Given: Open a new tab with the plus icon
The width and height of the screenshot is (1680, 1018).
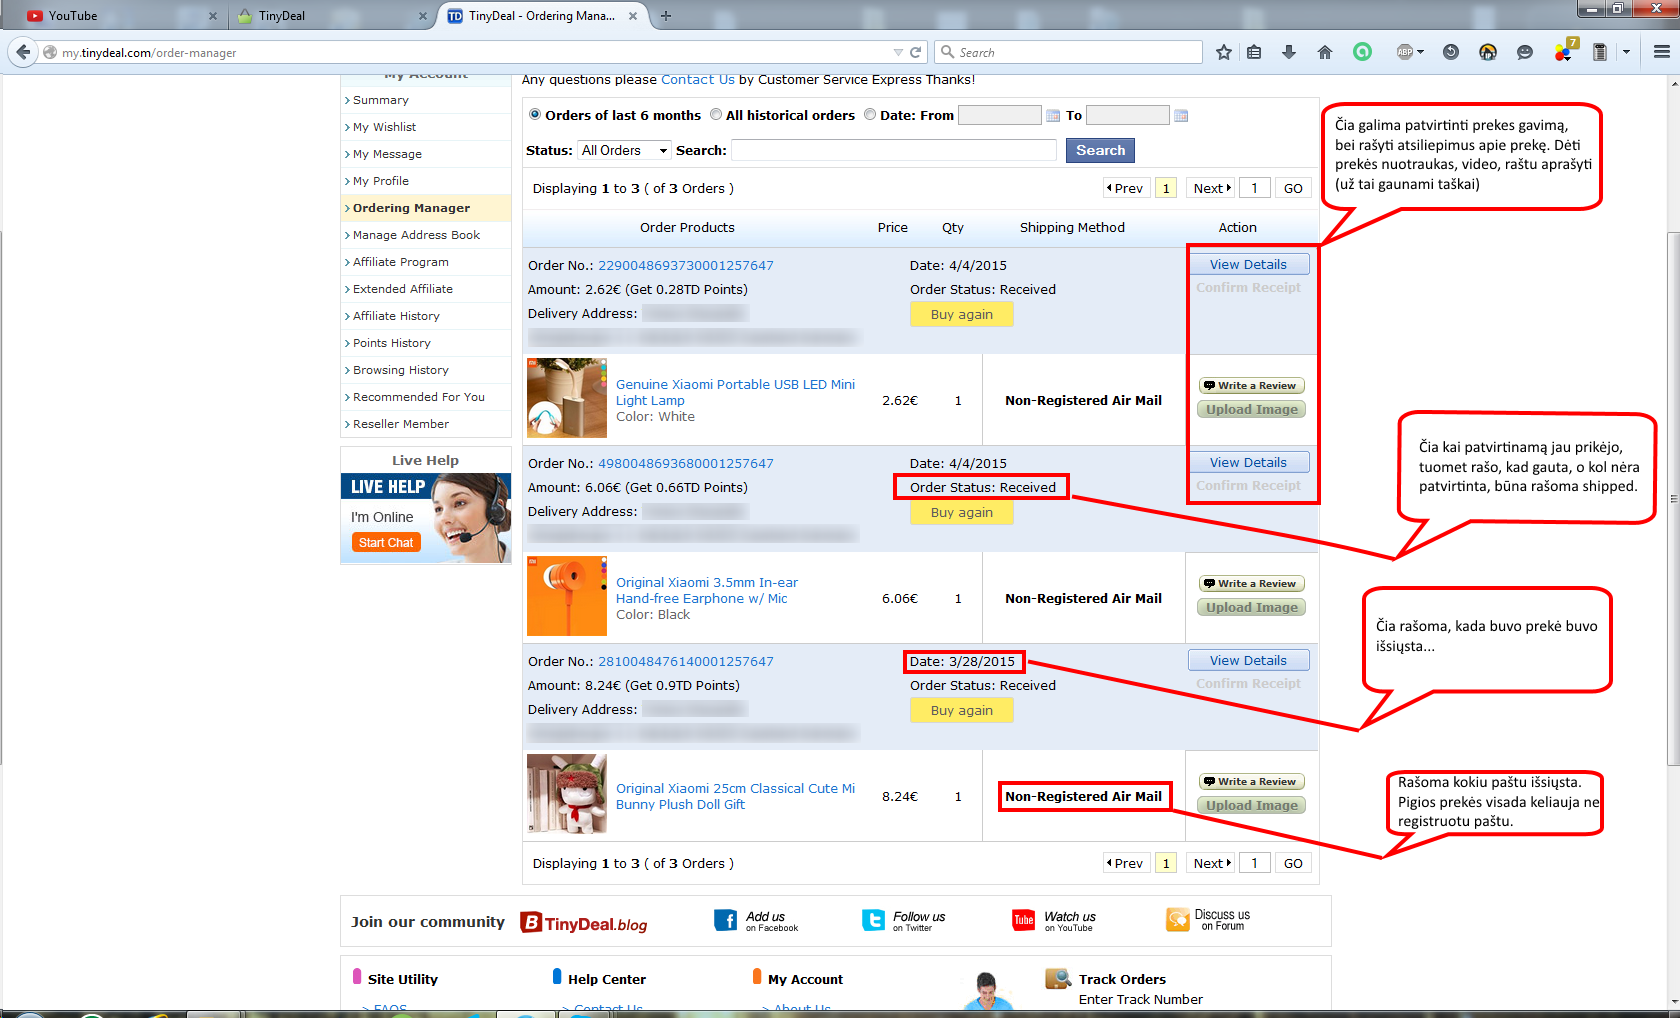Looking at the screenshot, I should pyautogui.click(x=666, y=15).
